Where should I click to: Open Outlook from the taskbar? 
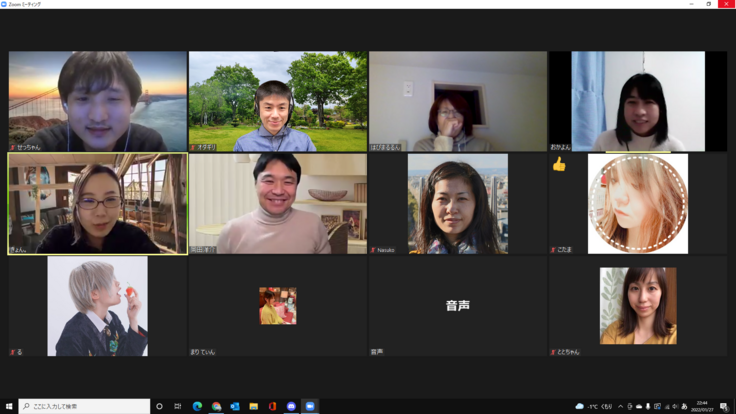(x=235, y=406)
